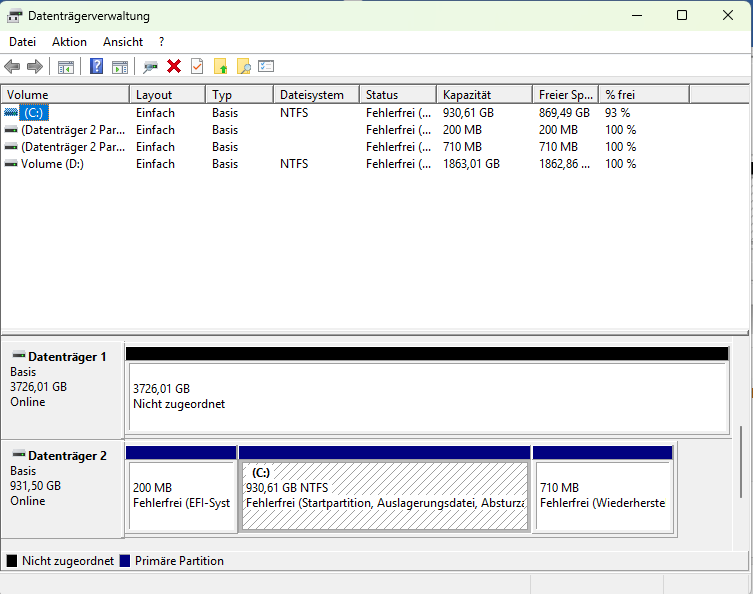Click the 869,49 GB free space cell

point(564,113)
